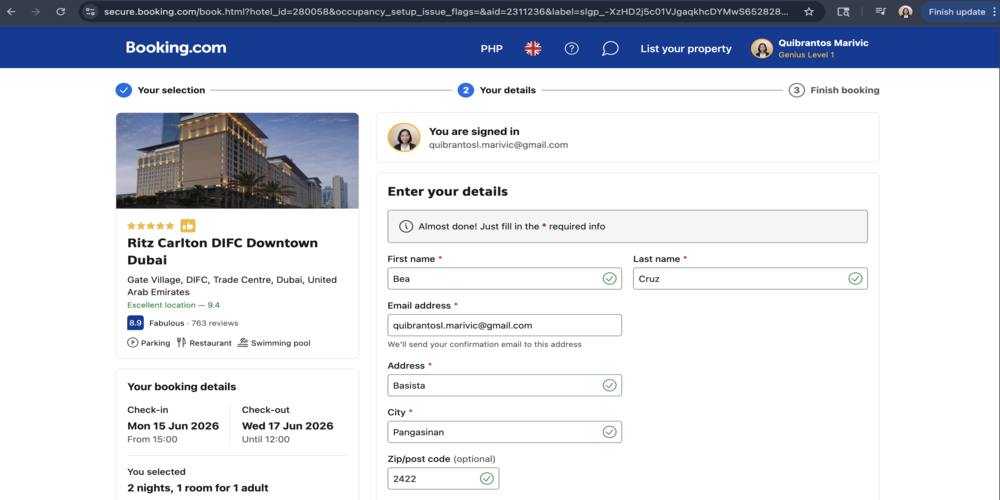Screen dimensions: 1000x500
Task: Go back using browser back arrow
Action: [x=11, y=11]
